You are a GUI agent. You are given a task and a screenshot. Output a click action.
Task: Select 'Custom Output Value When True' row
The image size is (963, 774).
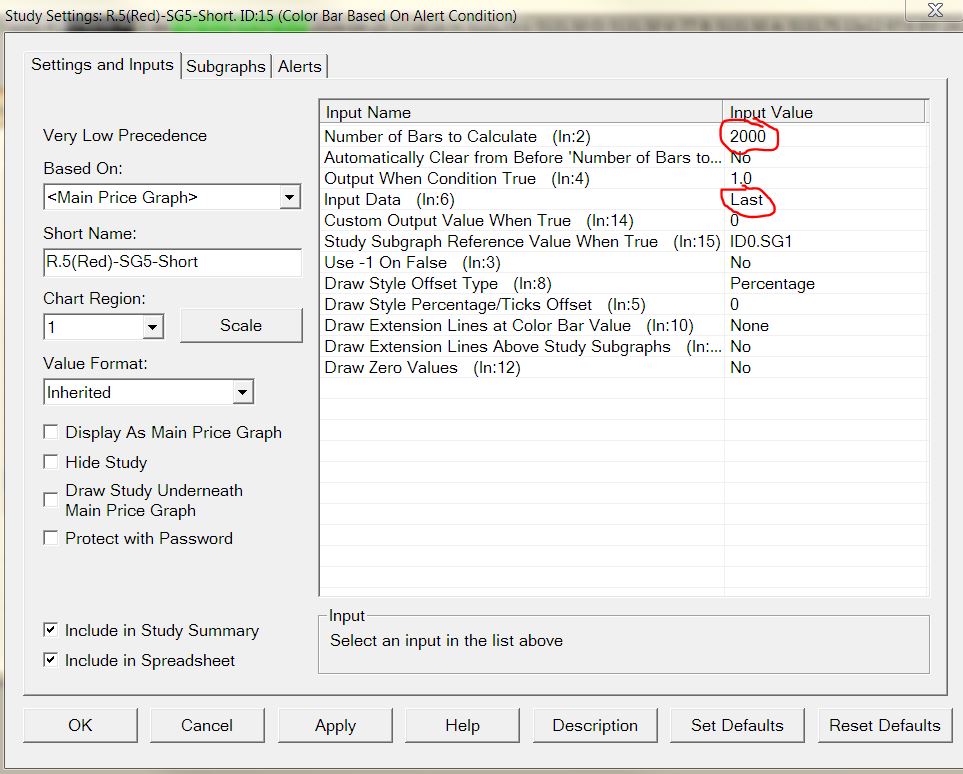pos(623,221)
